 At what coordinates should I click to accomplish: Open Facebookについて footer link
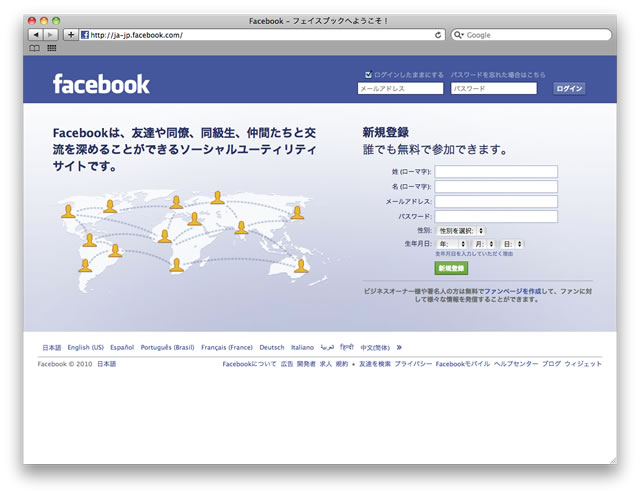tap(249, 364)
